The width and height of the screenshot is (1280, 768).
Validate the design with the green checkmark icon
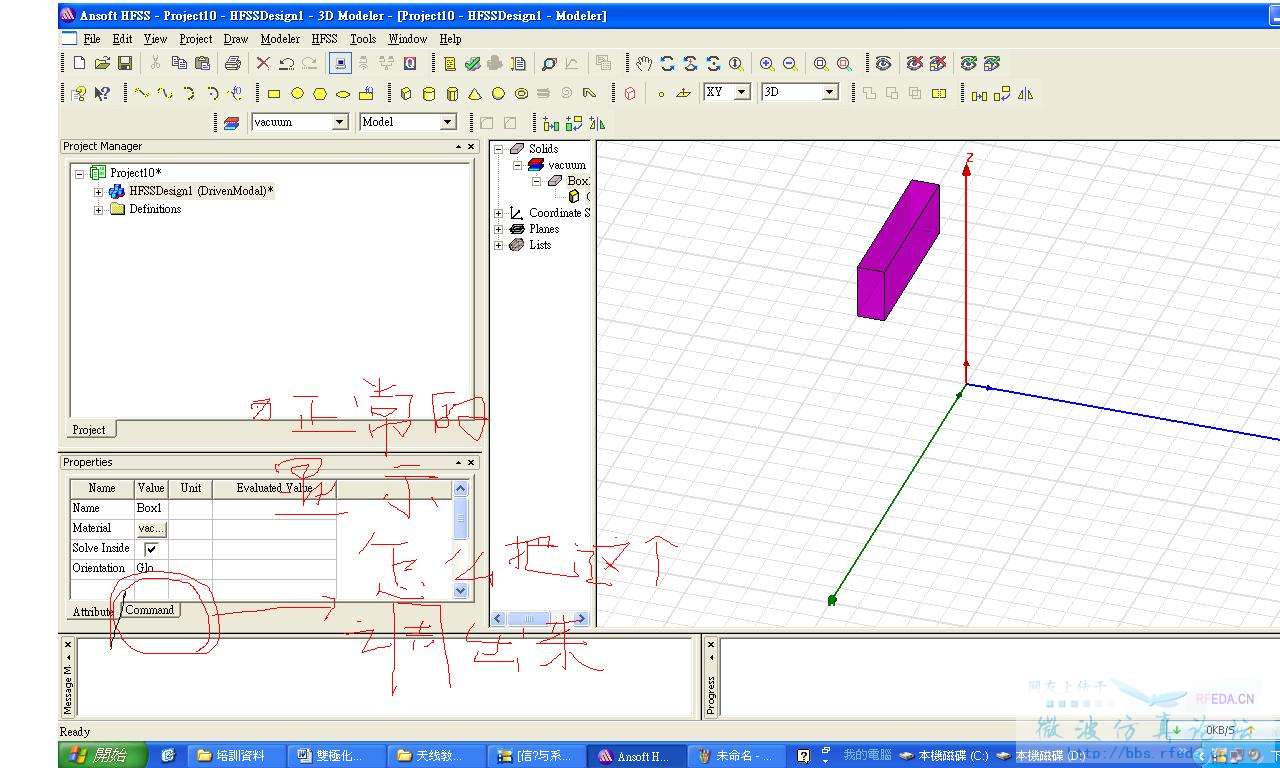tap(473, 63)
